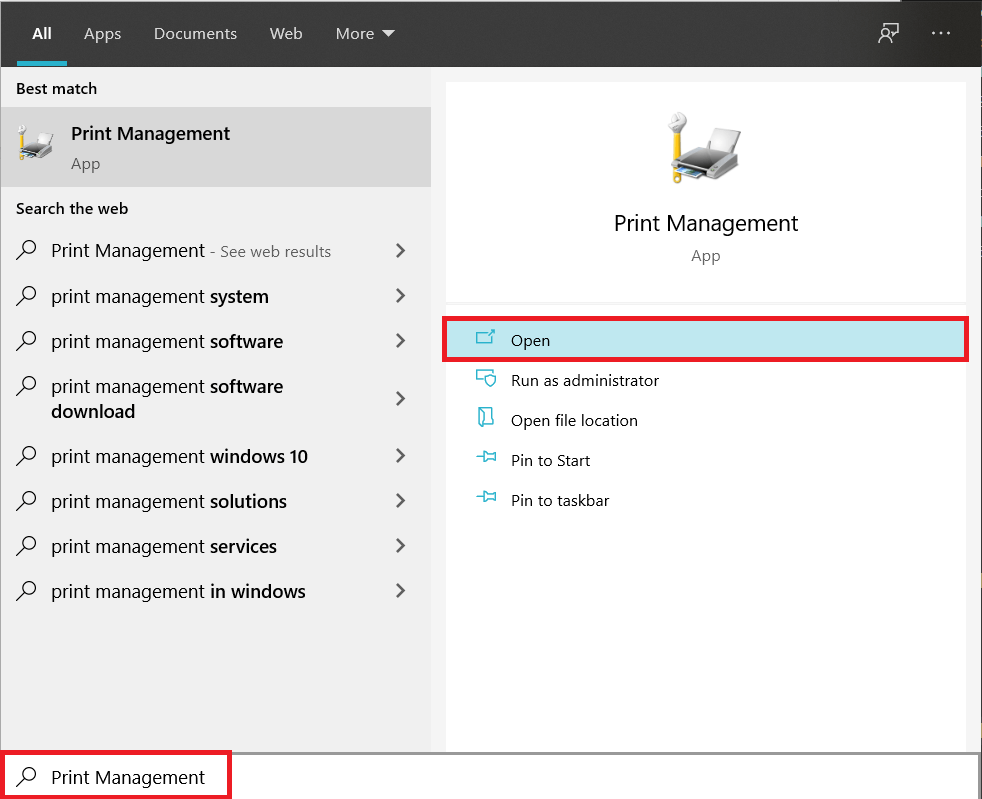Expand 'print management windows 10' arrow
The width and height of the screenshot is (982, 799).
[400, 456]
